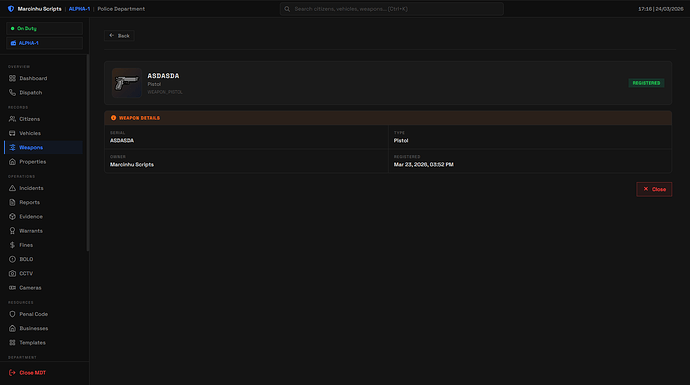Open the CCTV section
The height and width of the screenshot is (385, 690).
pos(43,273)
